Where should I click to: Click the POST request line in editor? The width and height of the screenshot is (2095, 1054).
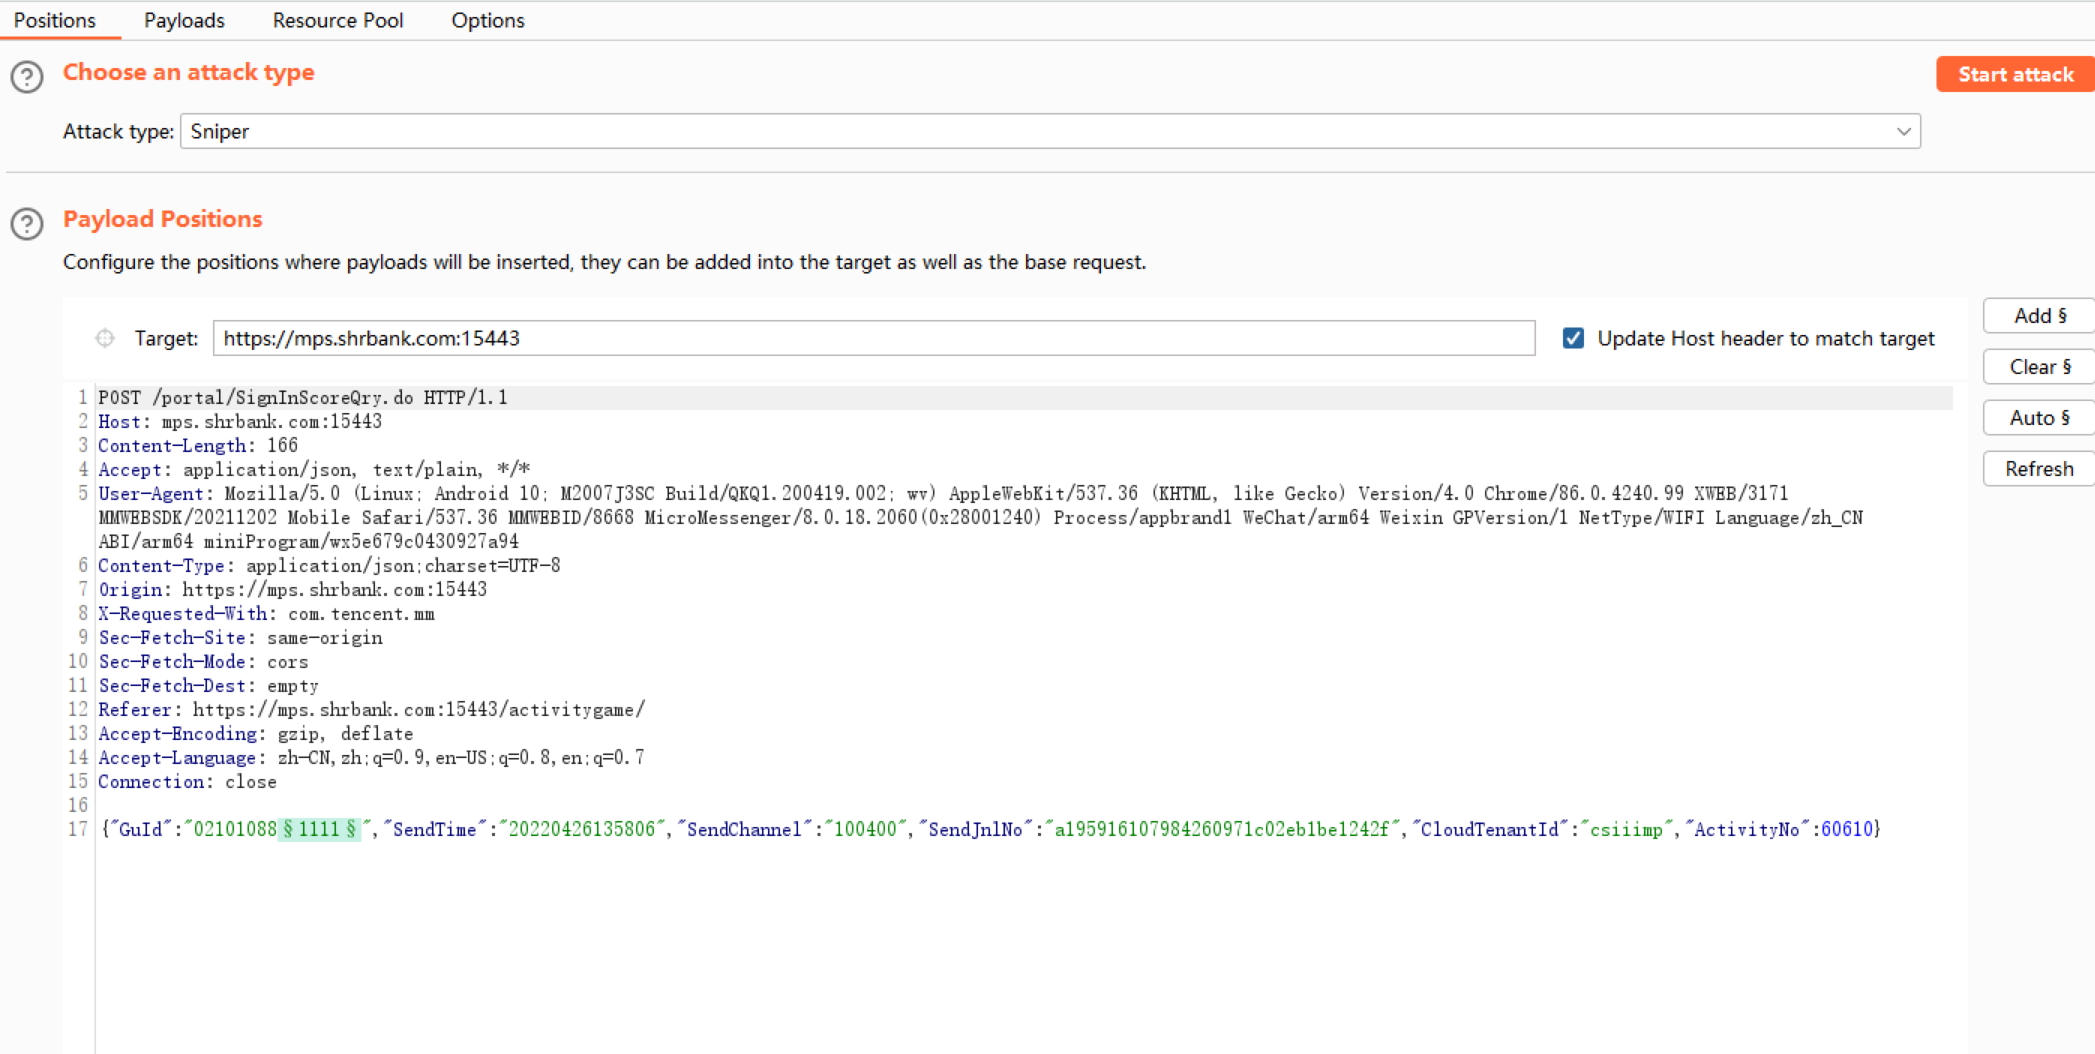[x=302, y=398]
